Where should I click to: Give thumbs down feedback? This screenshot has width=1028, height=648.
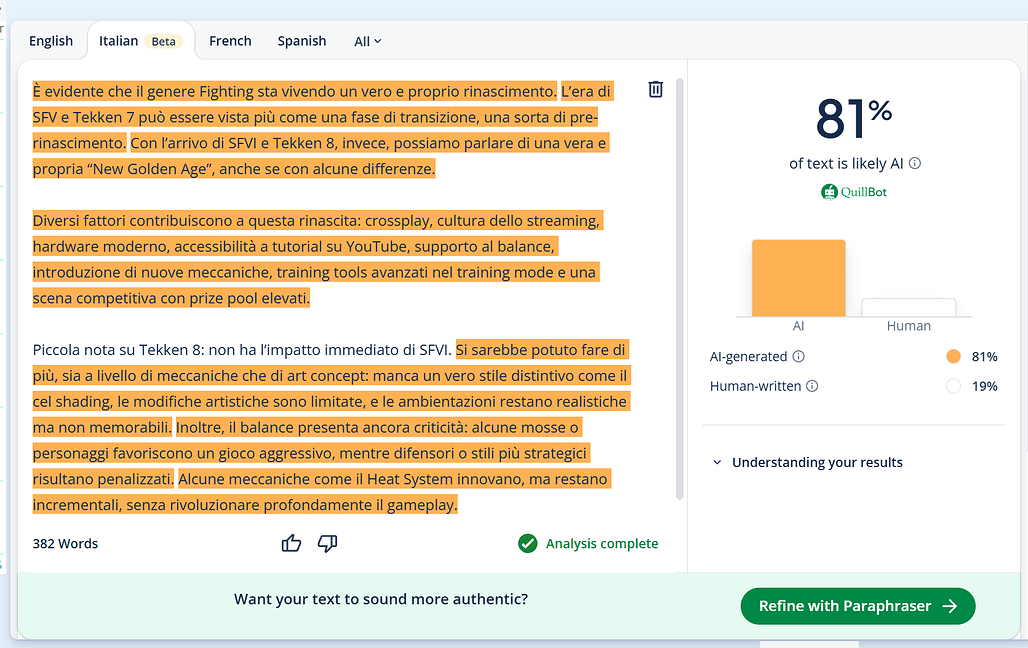point(327,543)
